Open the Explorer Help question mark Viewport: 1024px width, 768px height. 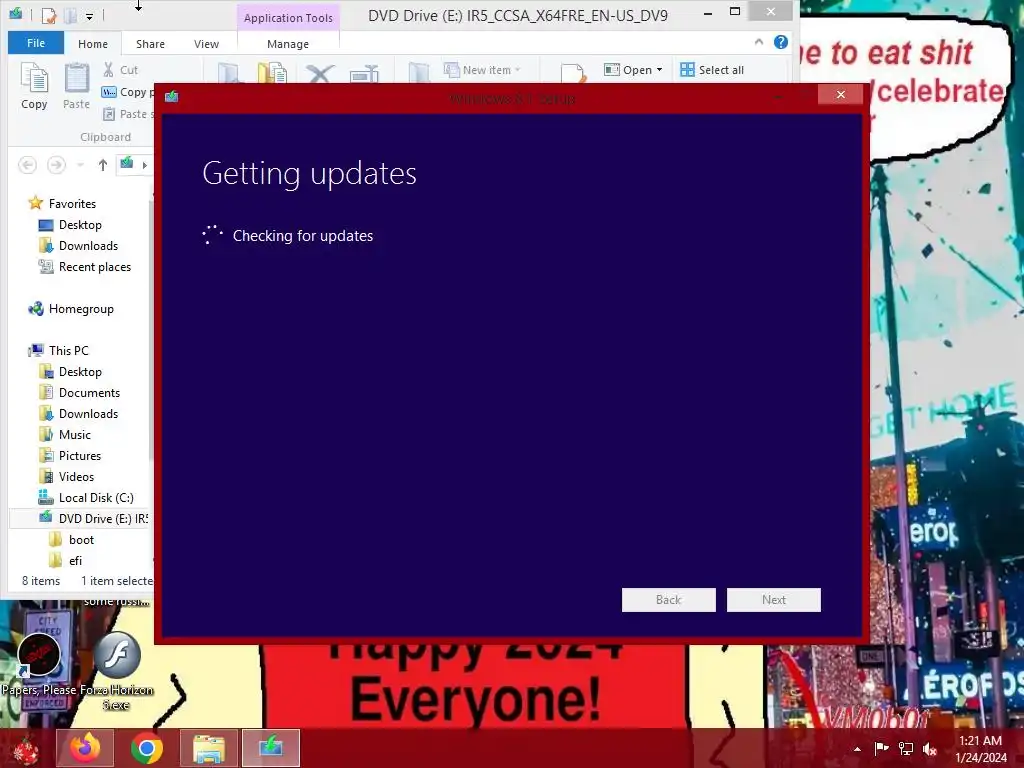[x=780, y=42]
